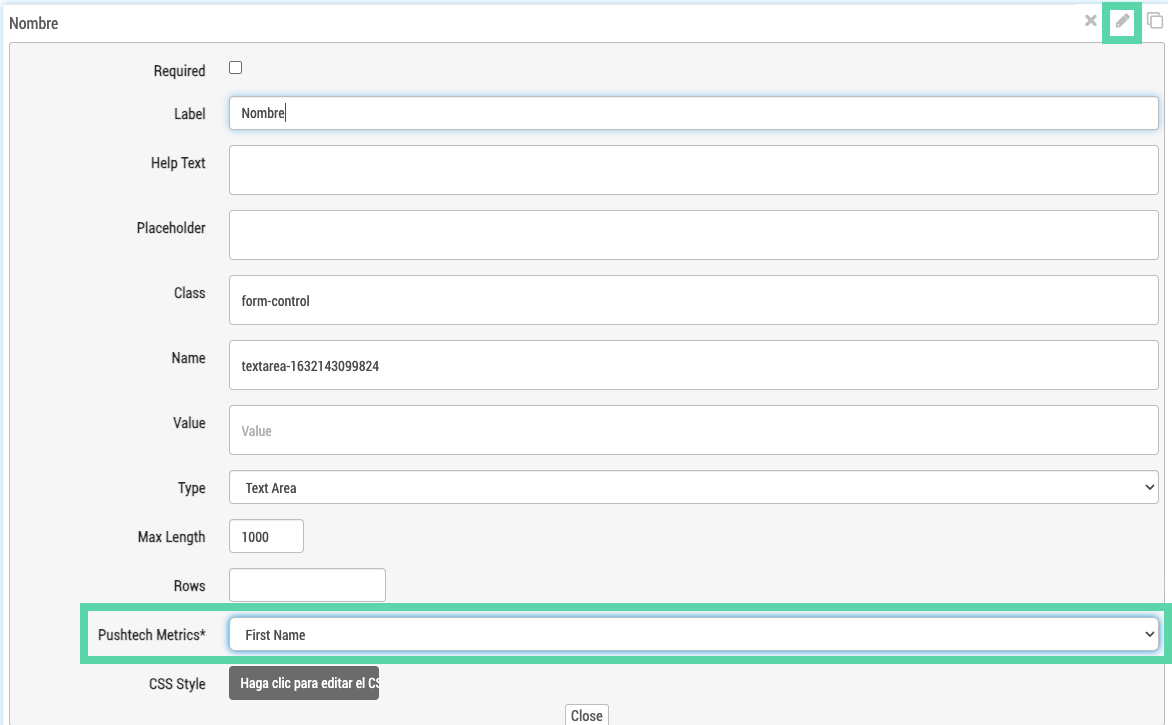Viewport: 1172px width, 725px height.
Task: Click into the Placeholder input box
Action: [x=694, y=235]
